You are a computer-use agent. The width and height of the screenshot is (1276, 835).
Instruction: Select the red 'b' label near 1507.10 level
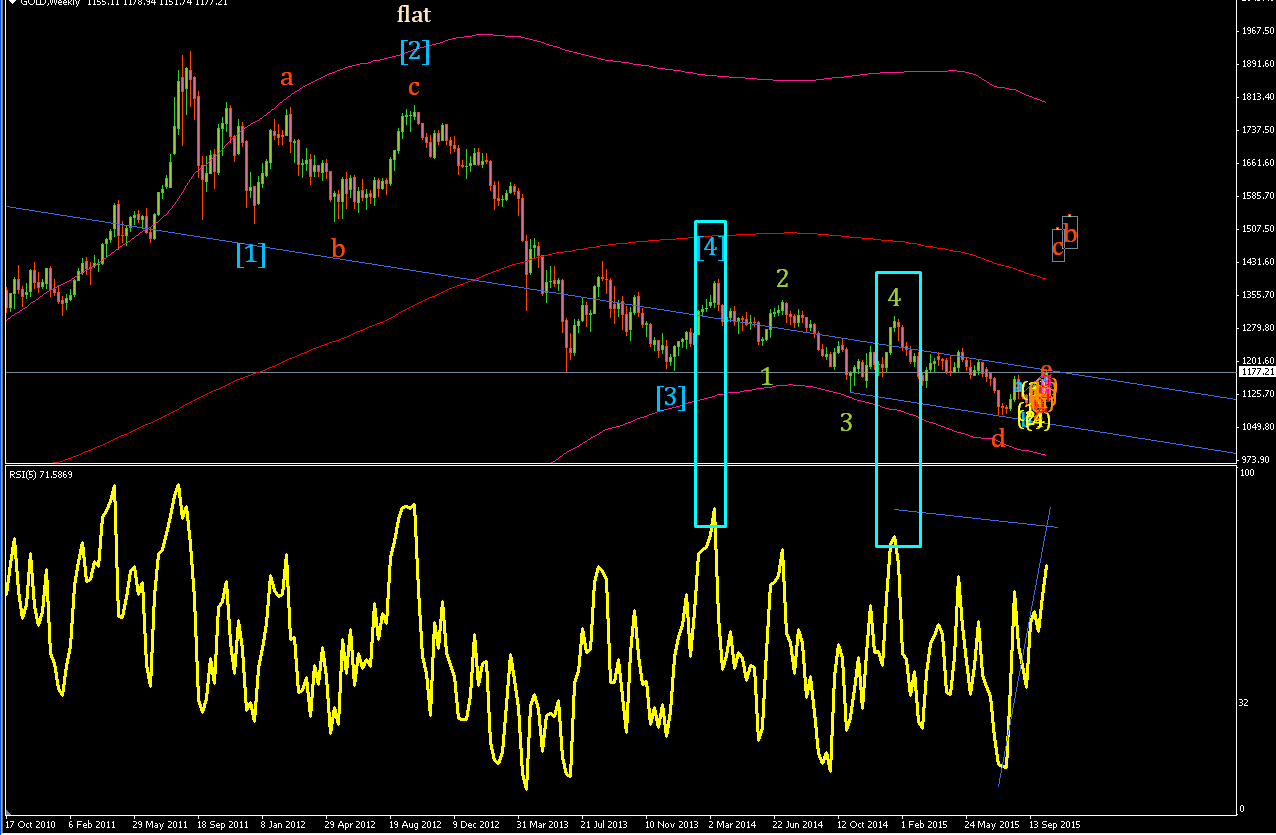pyautogui.click(x=1070, y=235)
